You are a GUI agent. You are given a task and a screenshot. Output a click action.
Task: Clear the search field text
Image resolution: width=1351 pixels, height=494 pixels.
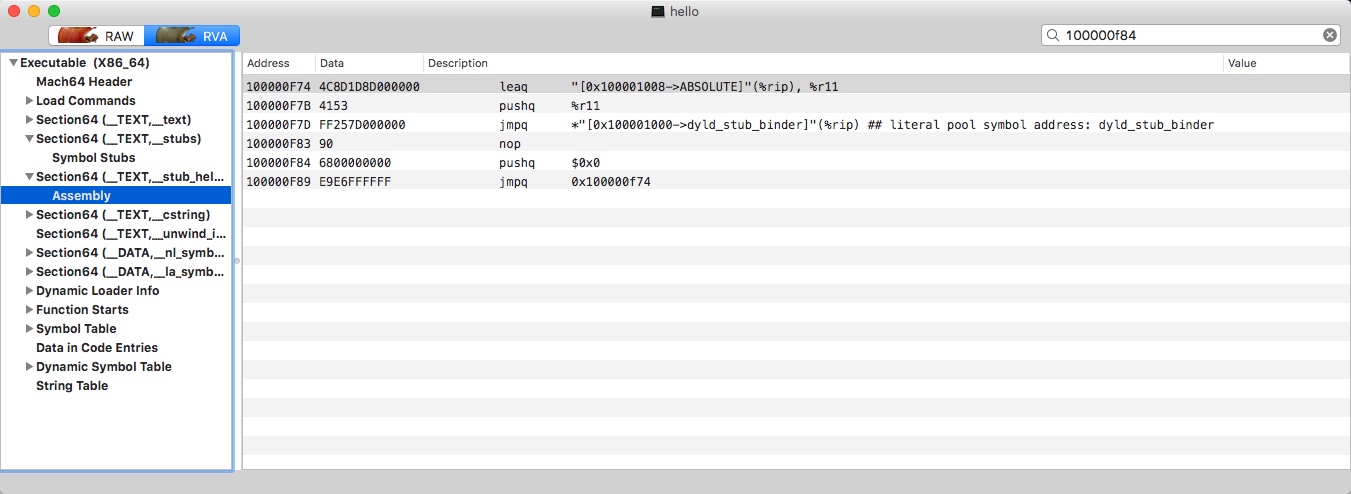coord(1329,35)
